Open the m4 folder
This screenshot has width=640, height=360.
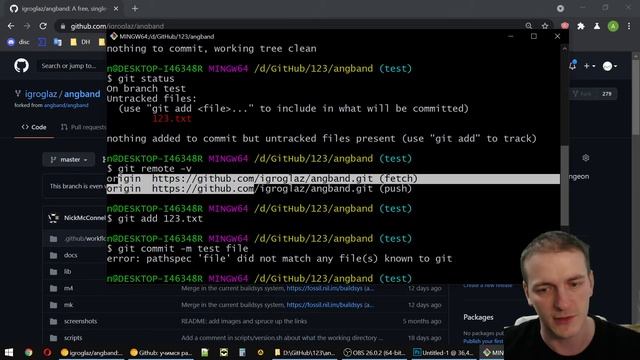coord(68,288)
